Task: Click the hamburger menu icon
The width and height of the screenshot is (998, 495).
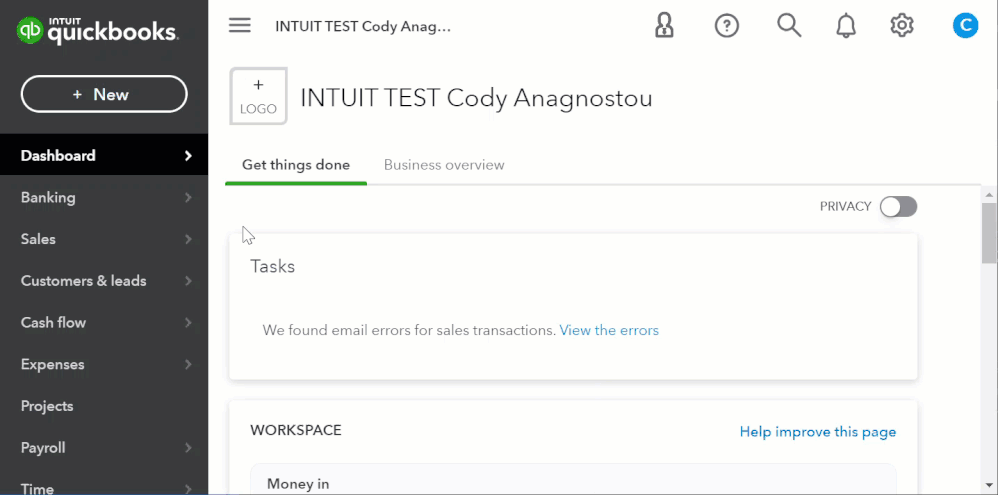Action: [x=240, y=26]
